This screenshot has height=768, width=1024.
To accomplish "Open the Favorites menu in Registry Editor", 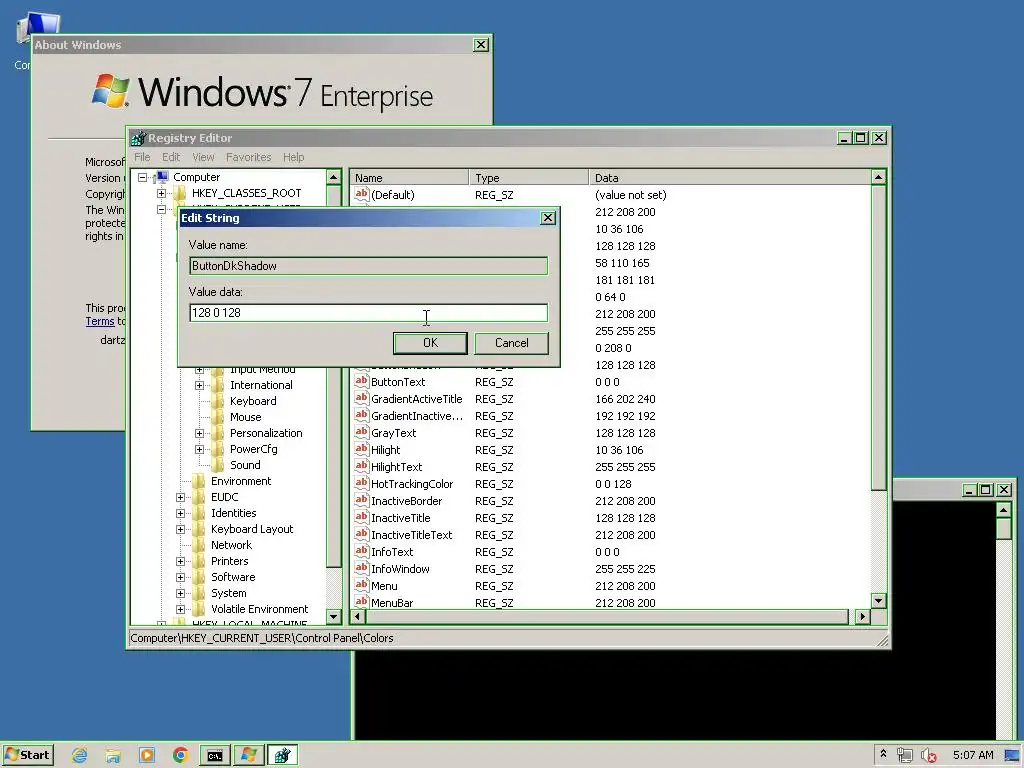I will click(x=248, y=157).
